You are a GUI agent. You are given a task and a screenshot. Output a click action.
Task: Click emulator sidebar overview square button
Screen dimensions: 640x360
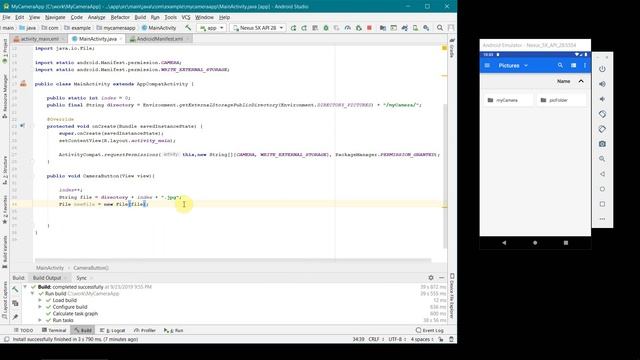point(602,204)
